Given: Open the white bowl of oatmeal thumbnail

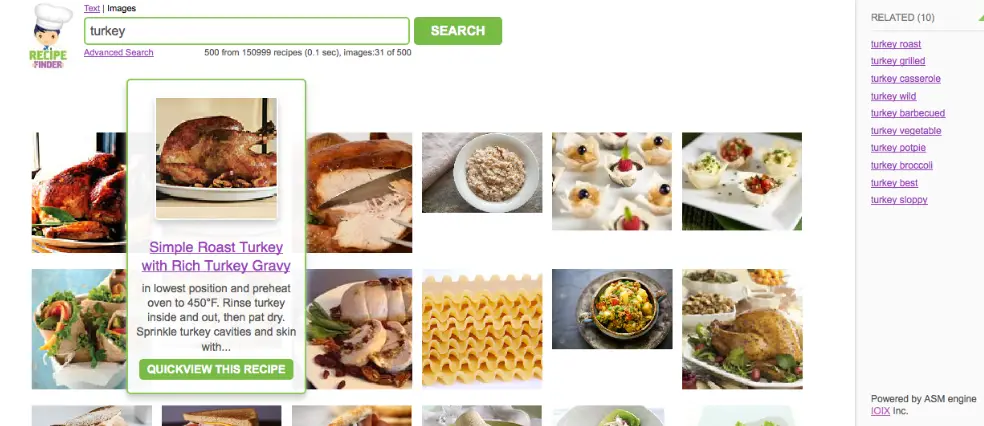Looking at the screenshot, I should pos(482,173).
